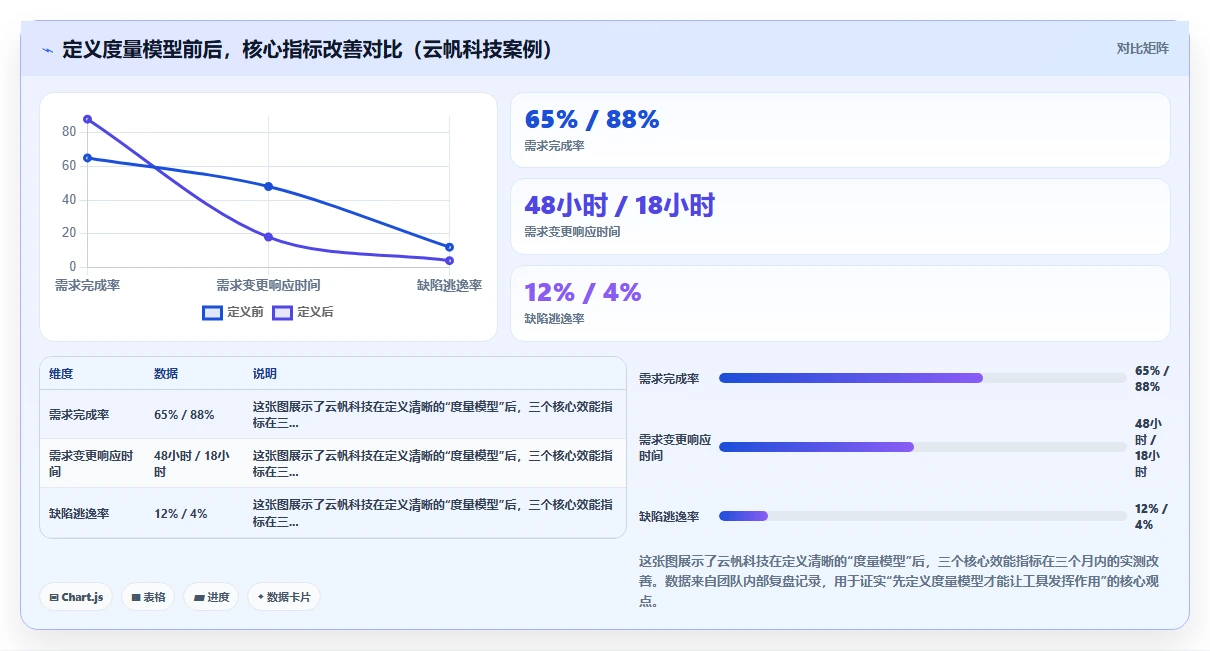Viewport: 1210px width, 651px height.
Task: Click the 65% / 88% card value
Action: coord(592,120)
